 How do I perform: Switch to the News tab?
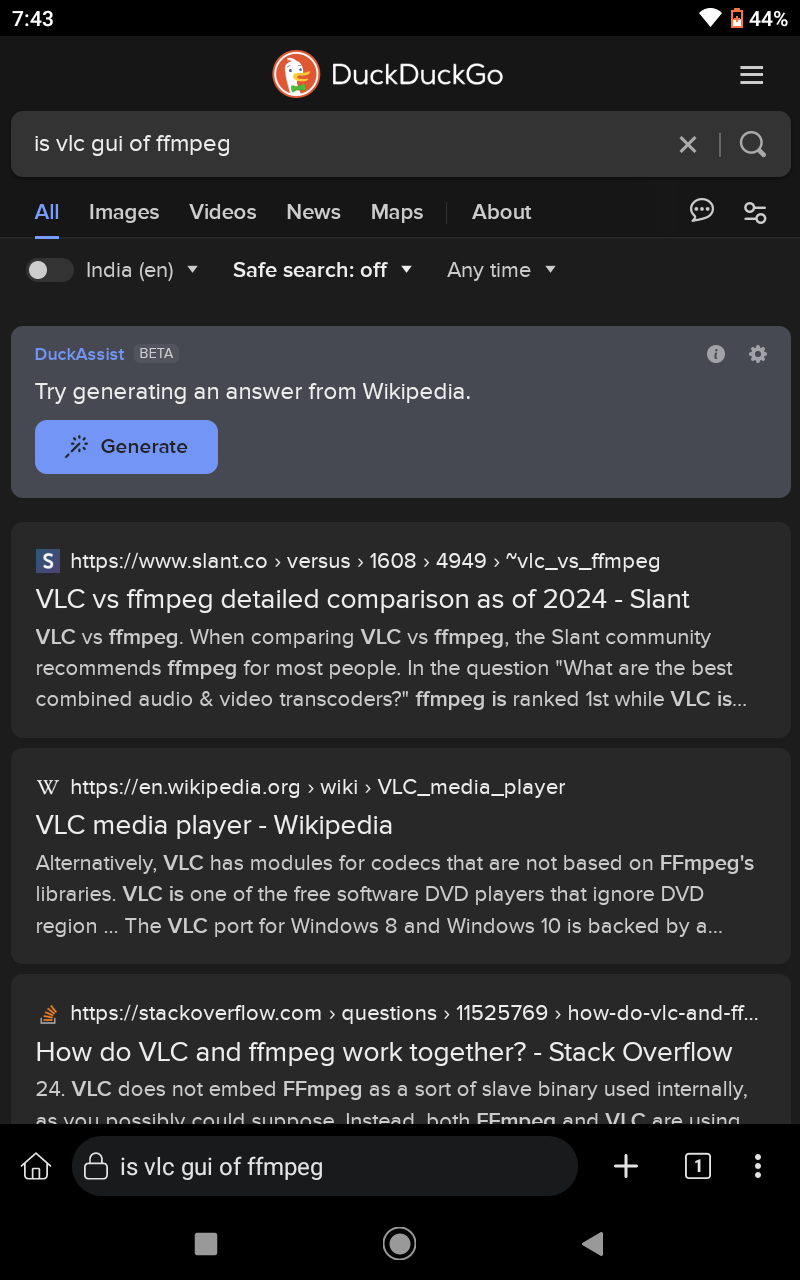pos(313,212)
